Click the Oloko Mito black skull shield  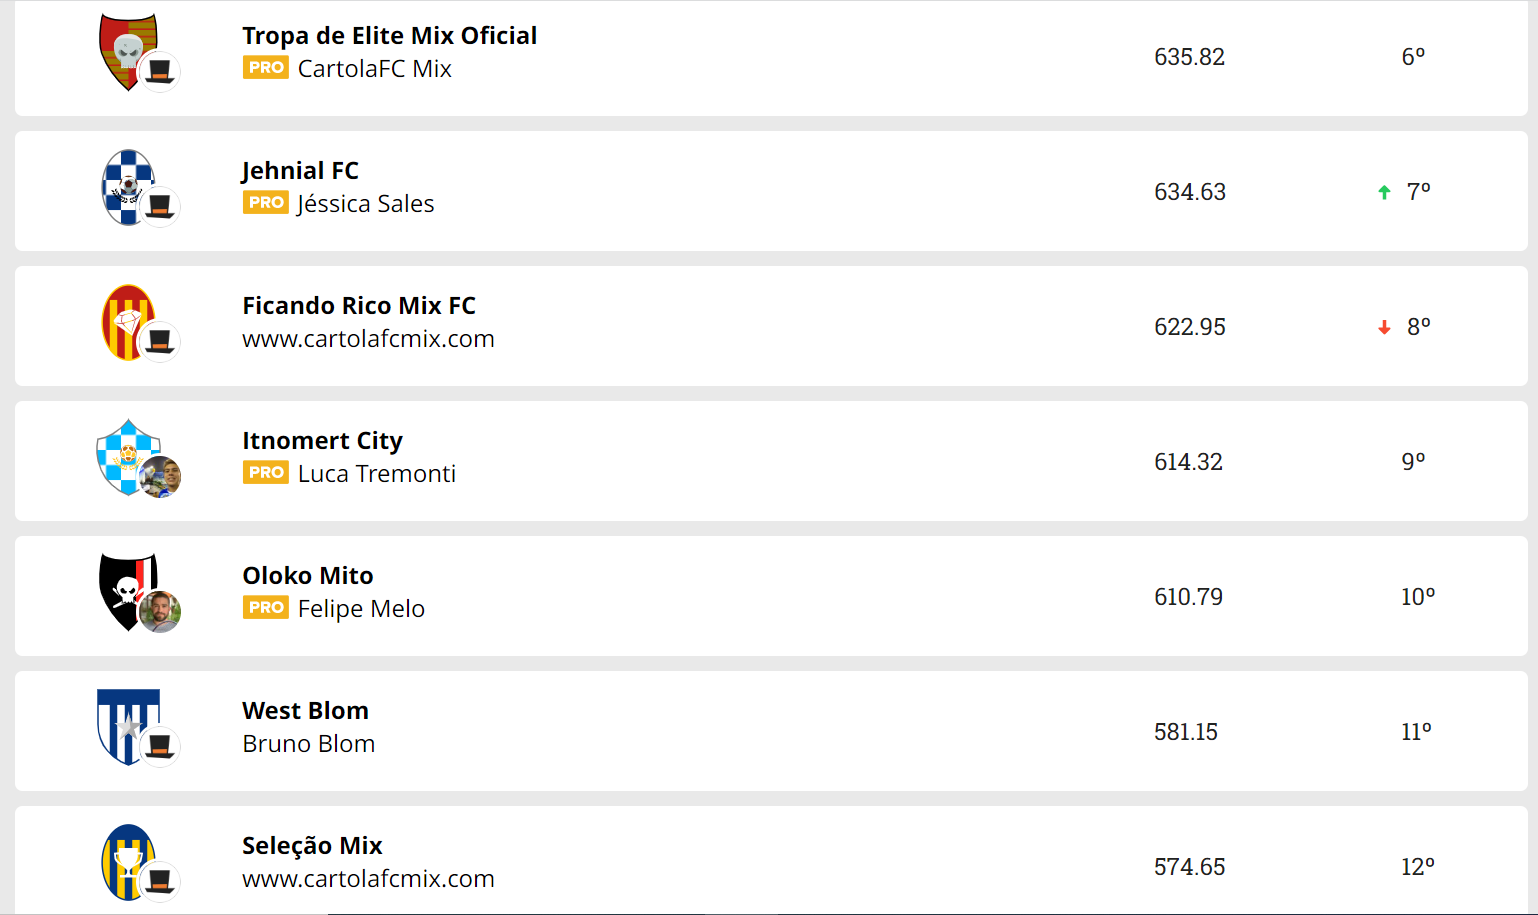point(128,592)
